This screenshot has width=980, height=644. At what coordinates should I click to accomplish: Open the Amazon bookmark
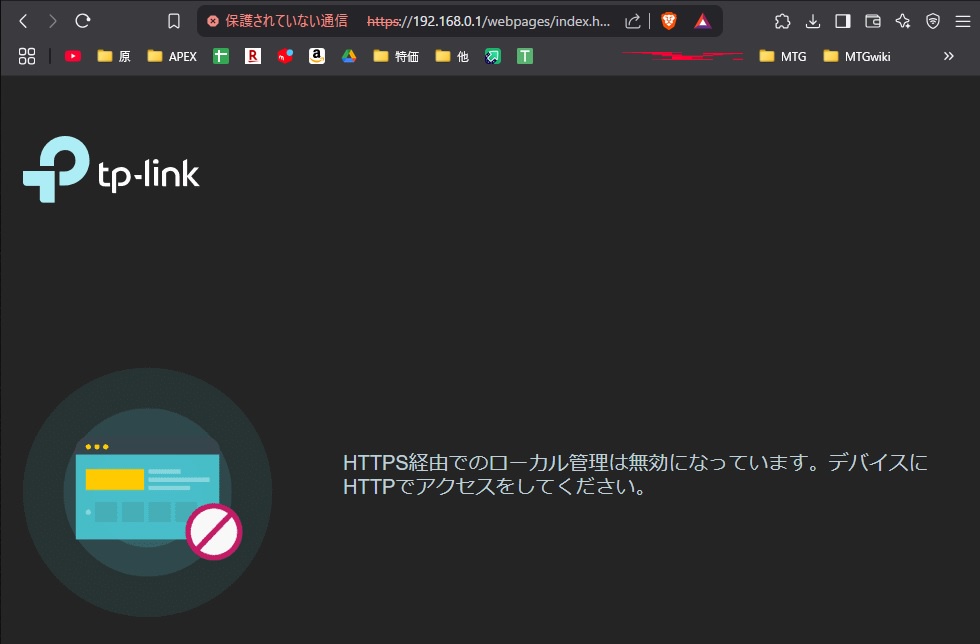(317, 56)
